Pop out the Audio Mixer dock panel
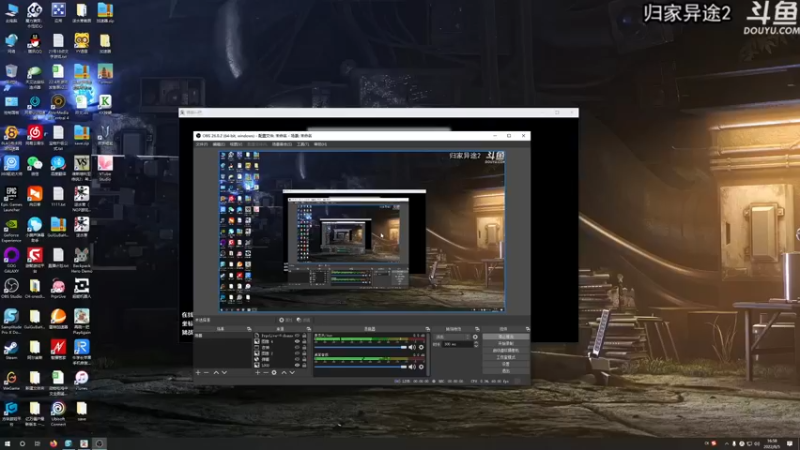Viewport: 800px width, 450px height. pos(428,329)
